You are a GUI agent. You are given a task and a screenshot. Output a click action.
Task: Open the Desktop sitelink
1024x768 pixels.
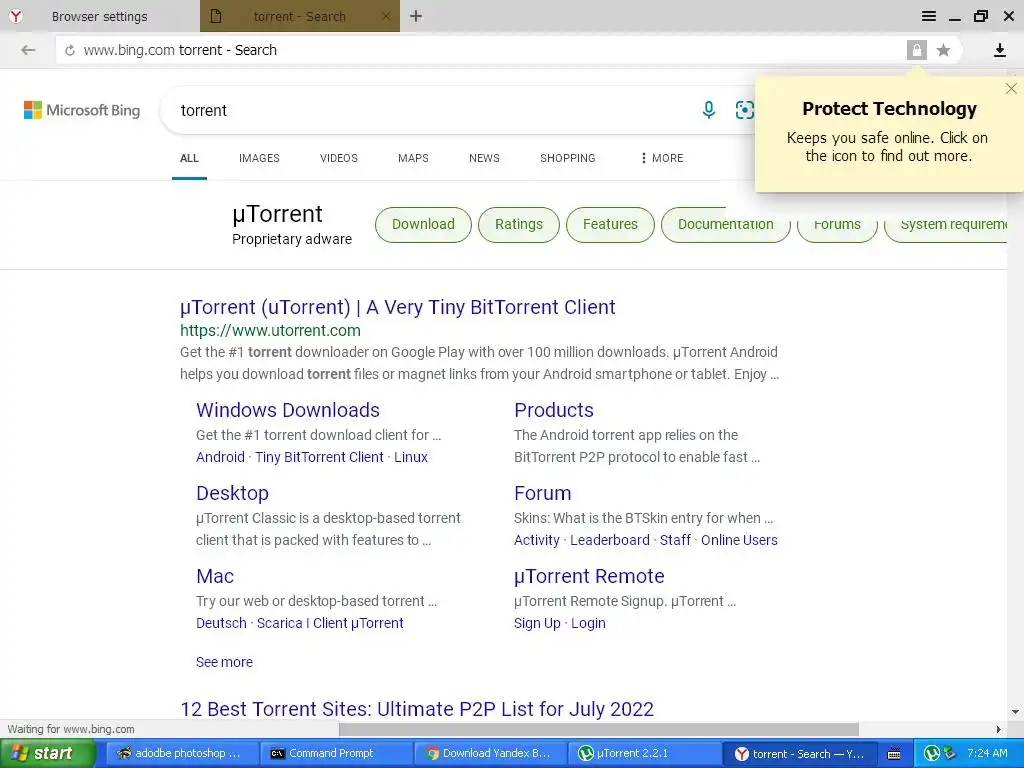(232, 493)
